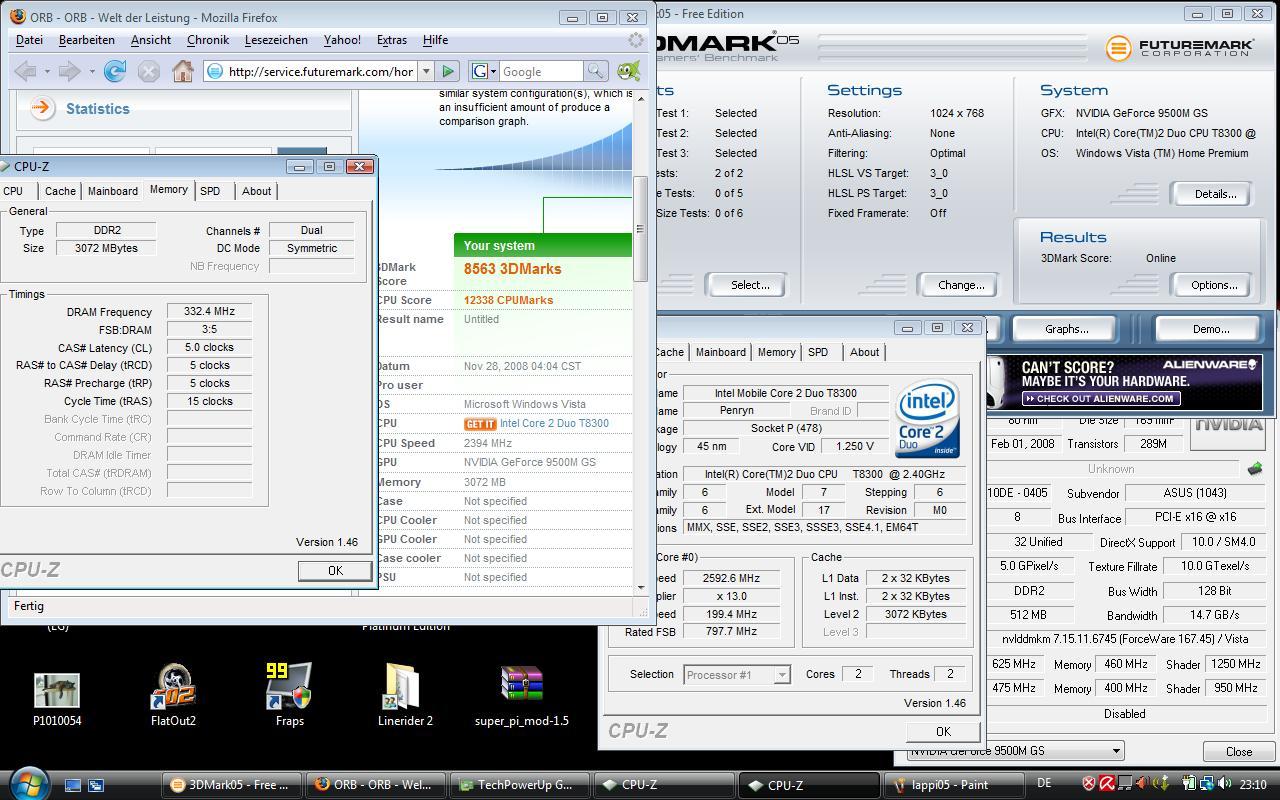Open super_pi_mod-1.5 archive icon
Viewport: 1280px width, 800px height.
pyautogui.click(x=521, y=696)
